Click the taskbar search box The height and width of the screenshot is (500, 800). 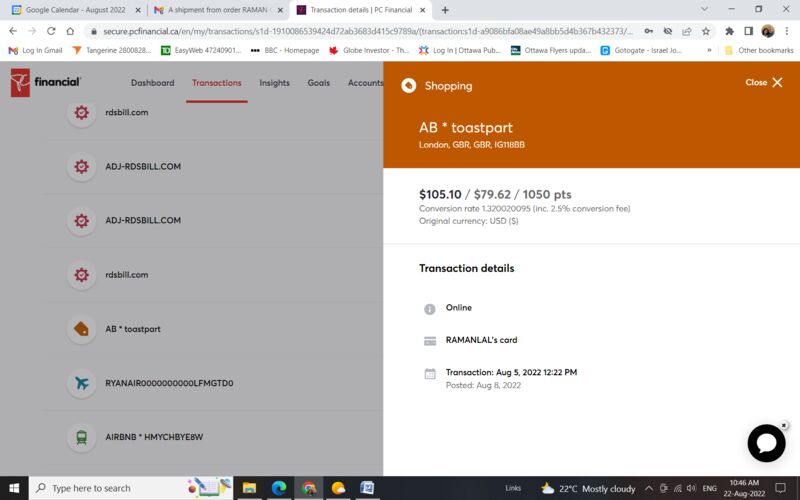click(x=131, y=488)
